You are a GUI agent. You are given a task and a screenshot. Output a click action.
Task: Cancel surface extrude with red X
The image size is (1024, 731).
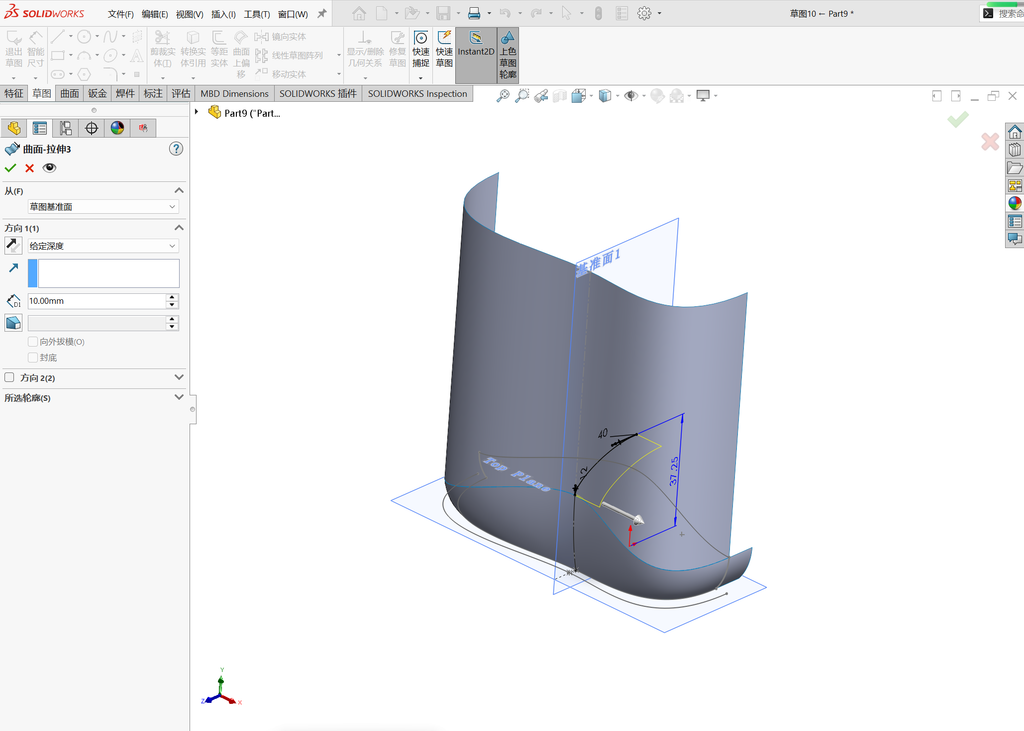click(x=29, y=168)
